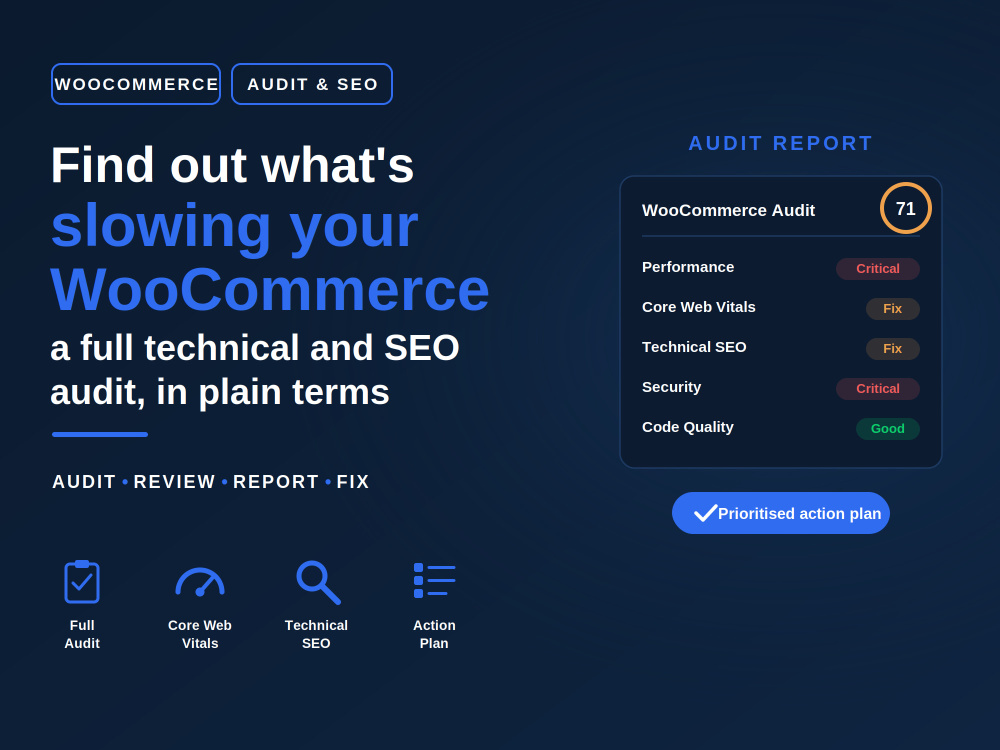Click the Good badge beside Code Quality
Image resolution: width=1000 pixels, height=750 pixels.
pos(887,429)
